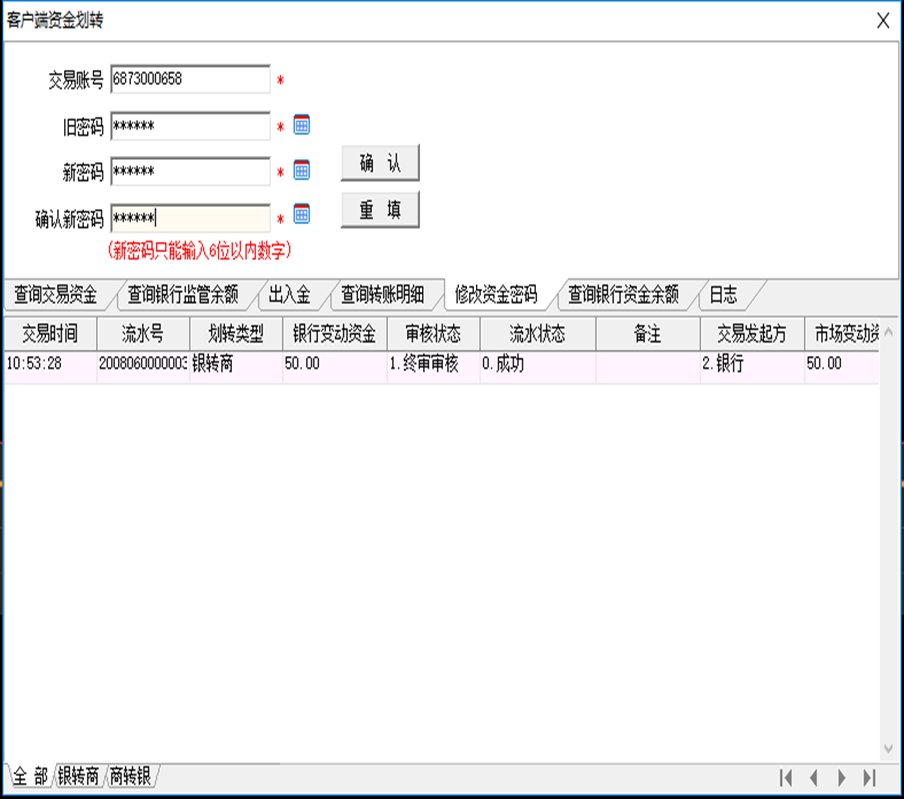Switch to 查询银行资金余额 tab
Viewport: 904px width, 799px height.
623,295
